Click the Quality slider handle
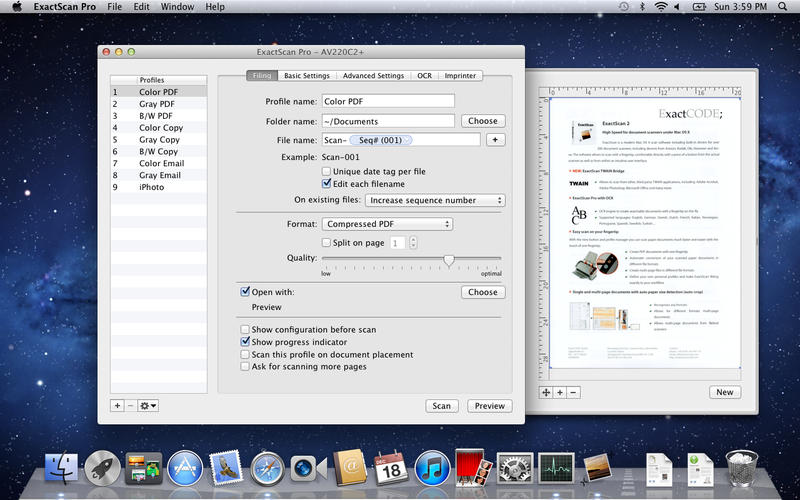This screenshot has width=800, height=500. click(449, 260)
